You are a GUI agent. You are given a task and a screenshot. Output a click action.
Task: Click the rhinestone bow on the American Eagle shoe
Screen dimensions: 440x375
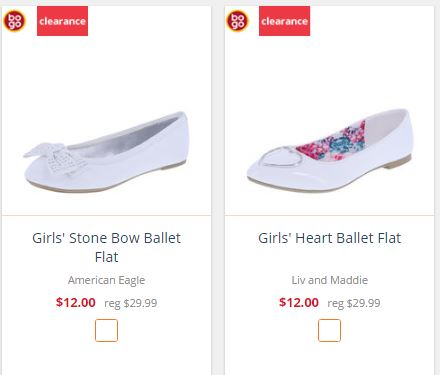click(55, 158)
